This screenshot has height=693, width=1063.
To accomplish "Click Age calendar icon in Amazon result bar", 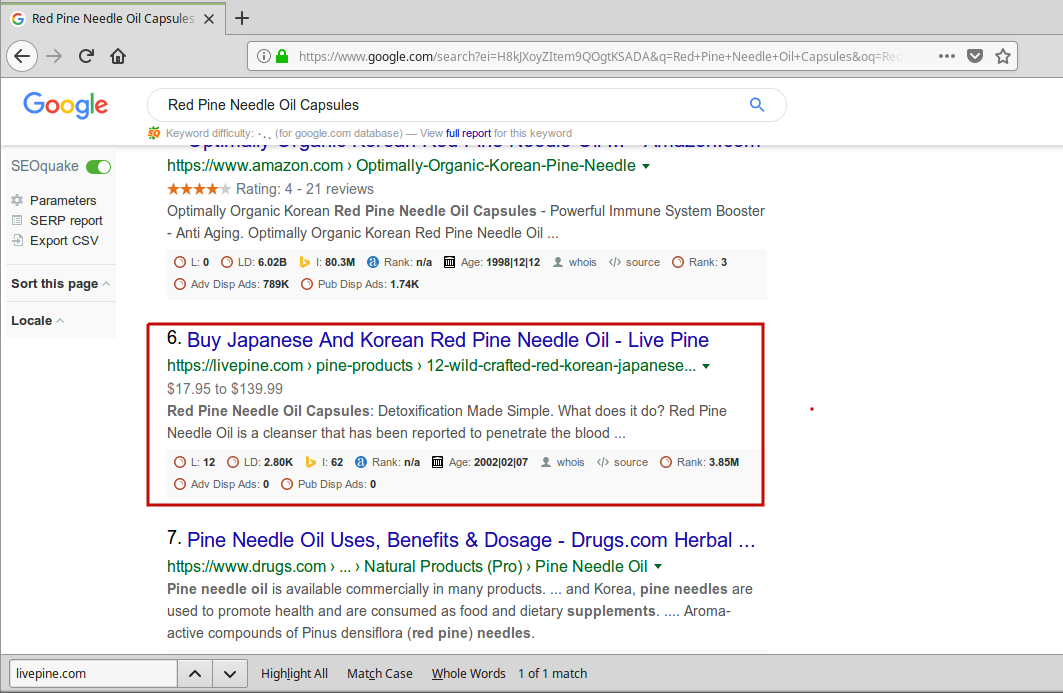I will (449, 262).
